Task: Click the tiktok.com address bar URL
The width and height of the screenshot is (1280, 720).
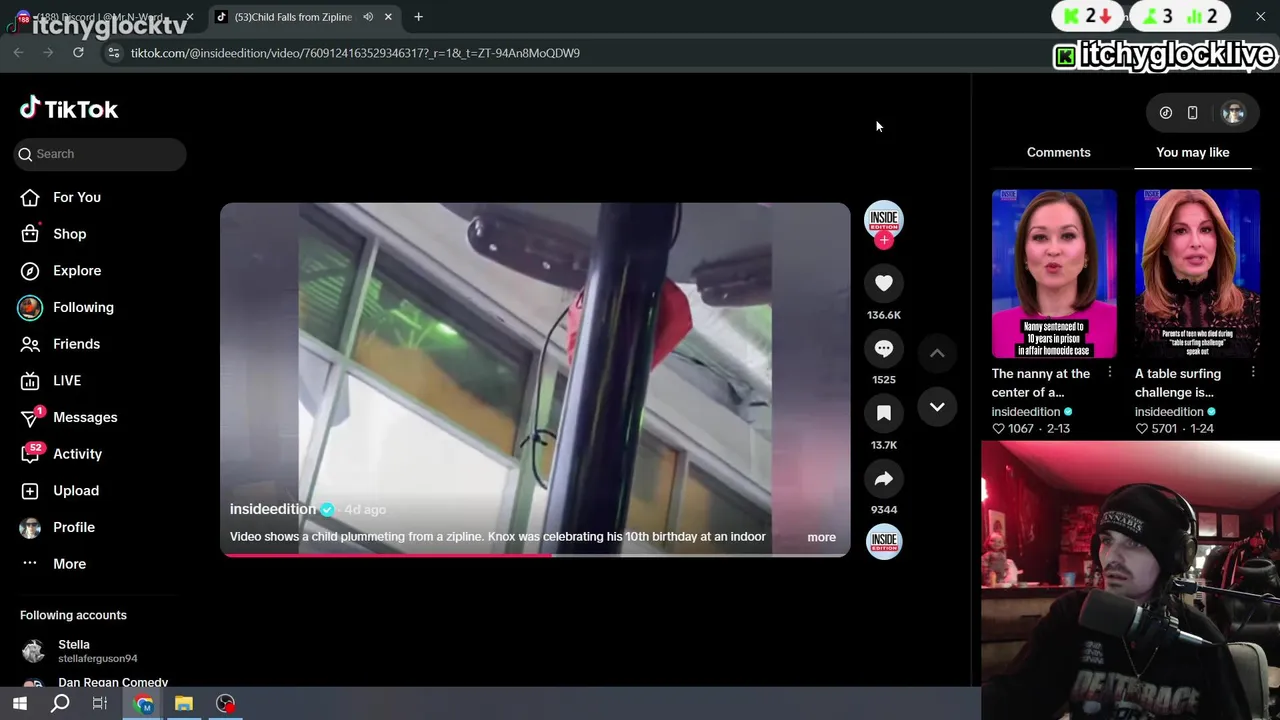Action: coord(355,53)
